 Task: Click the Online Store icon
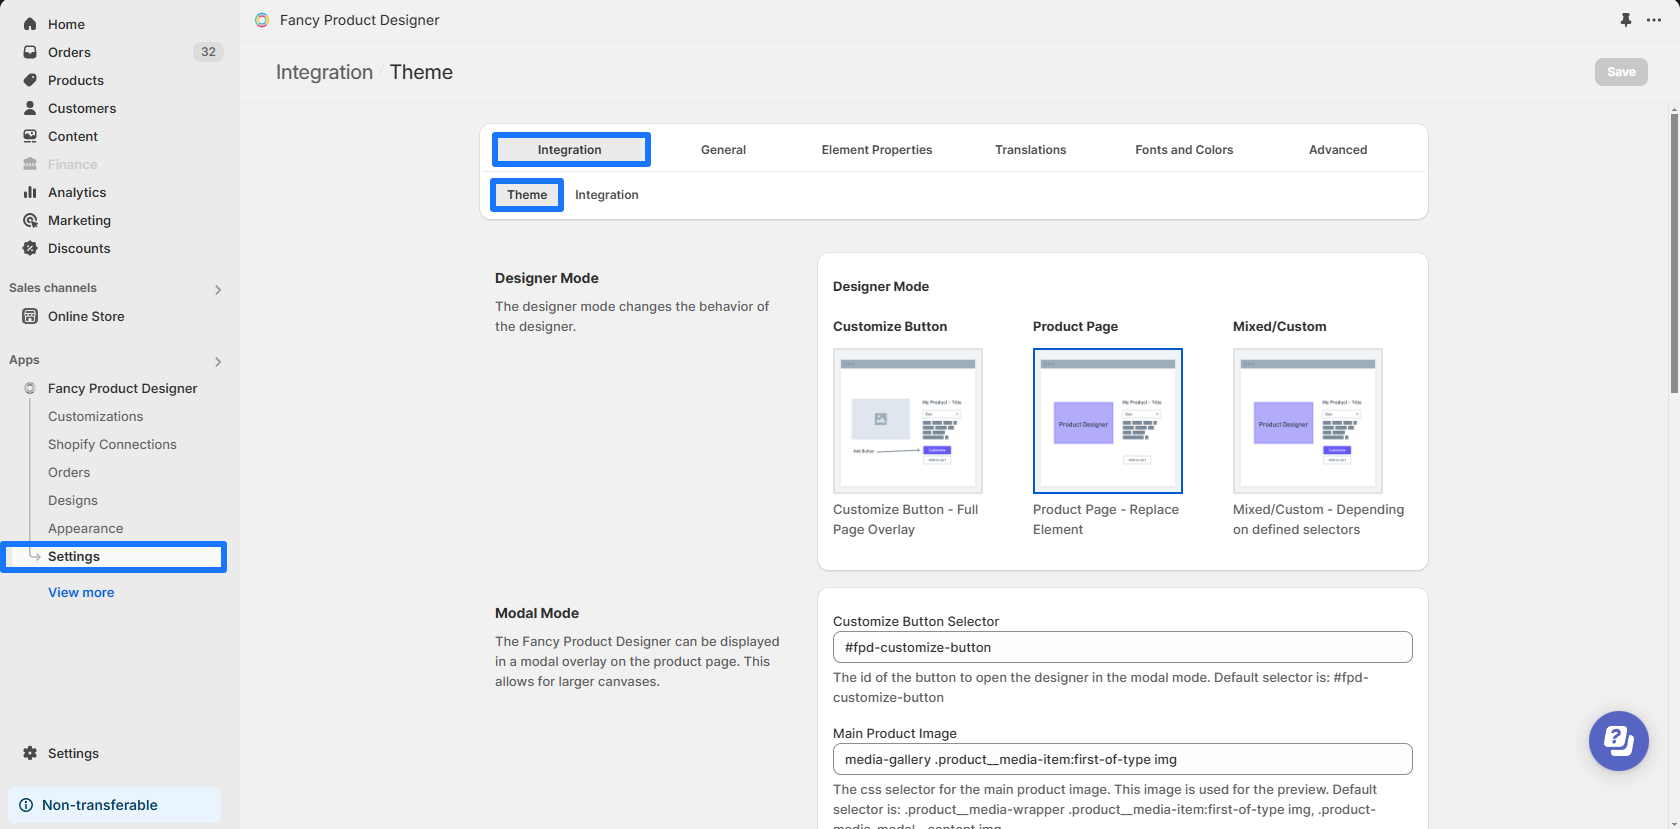tap(30, 316)
